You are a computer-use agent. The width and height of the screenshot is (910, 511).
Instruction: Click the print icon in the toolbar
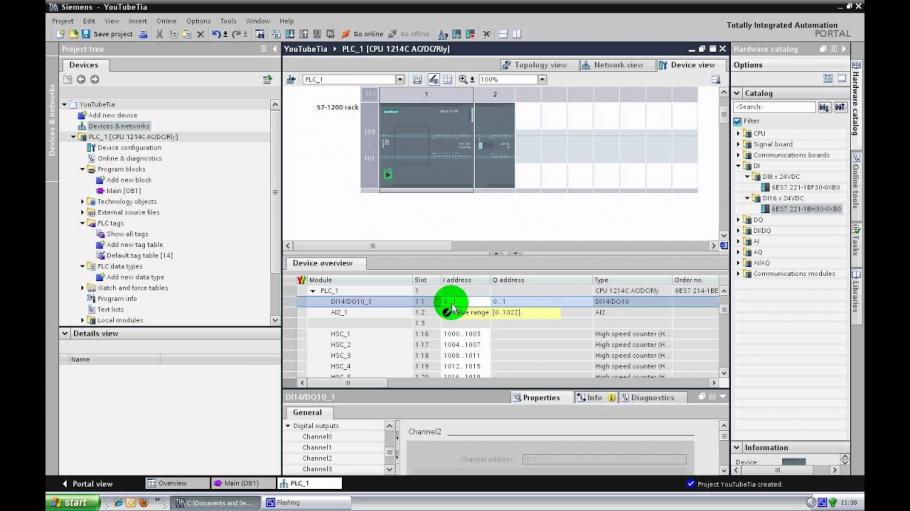143,34
